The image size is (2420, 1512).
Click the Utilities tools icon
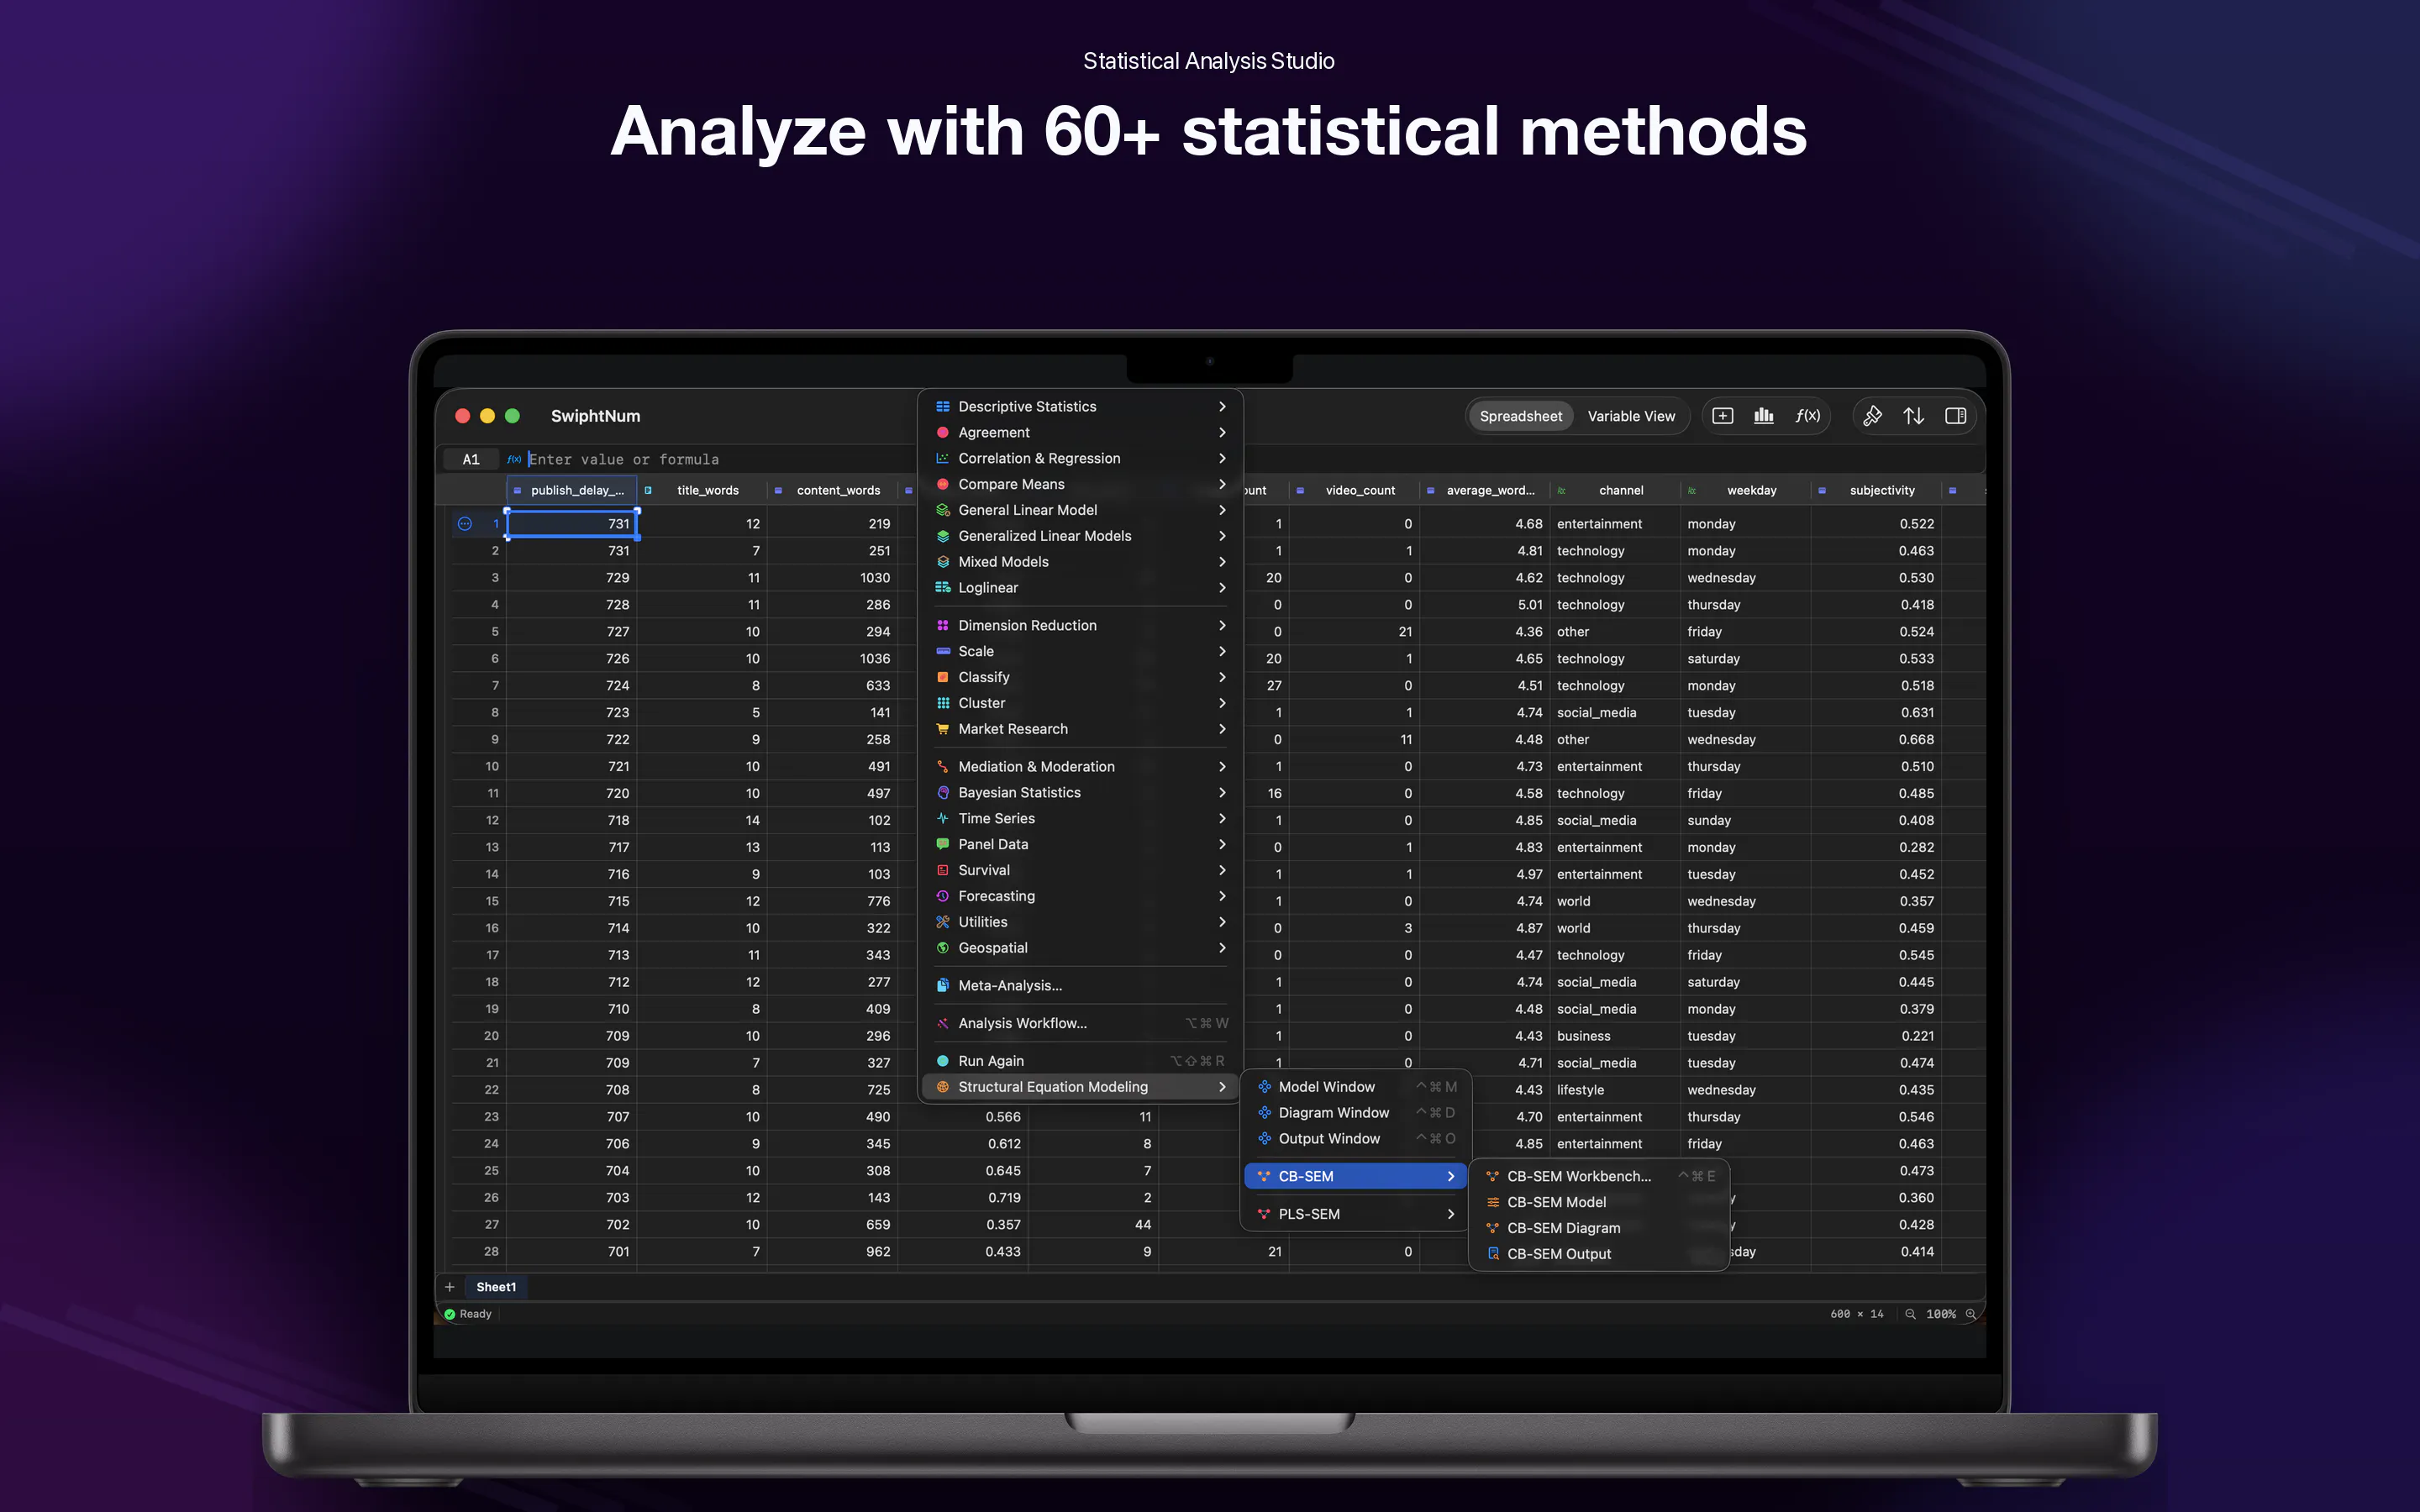tap(942, 922)
